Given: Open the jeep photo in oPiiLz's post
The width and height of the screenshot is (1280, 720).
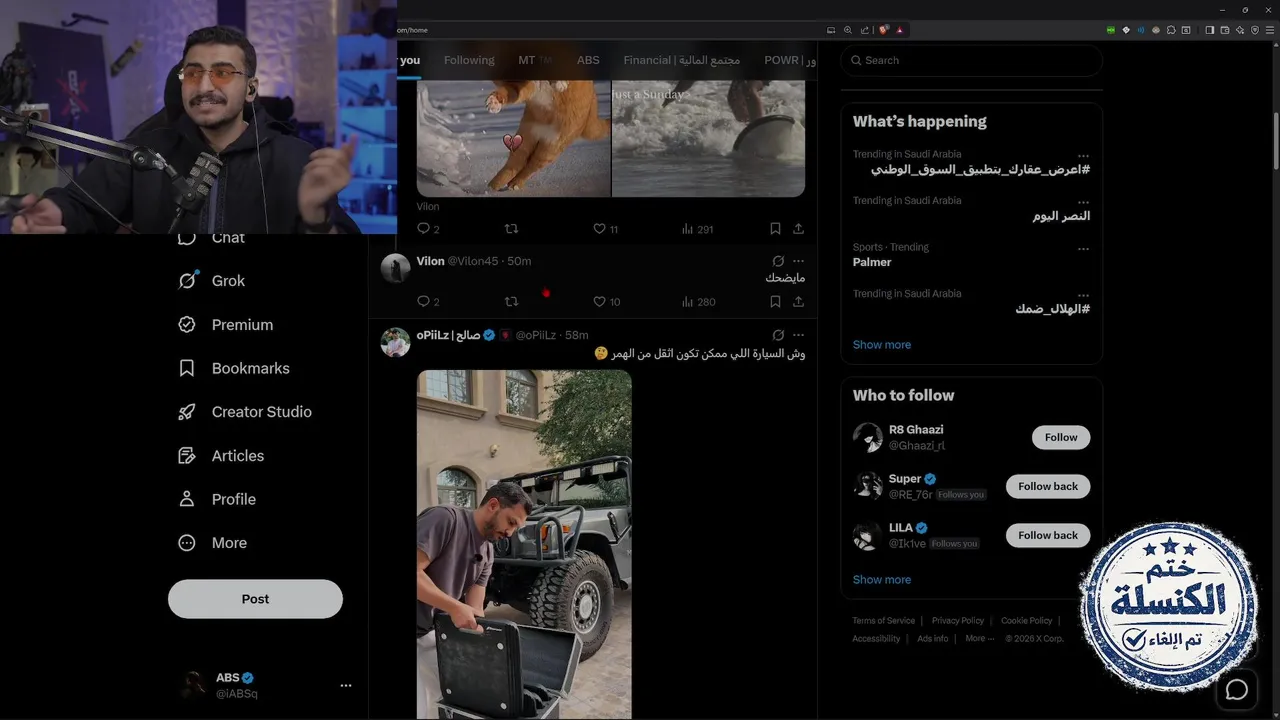Looking at the screenshot, I should point(524,544).
